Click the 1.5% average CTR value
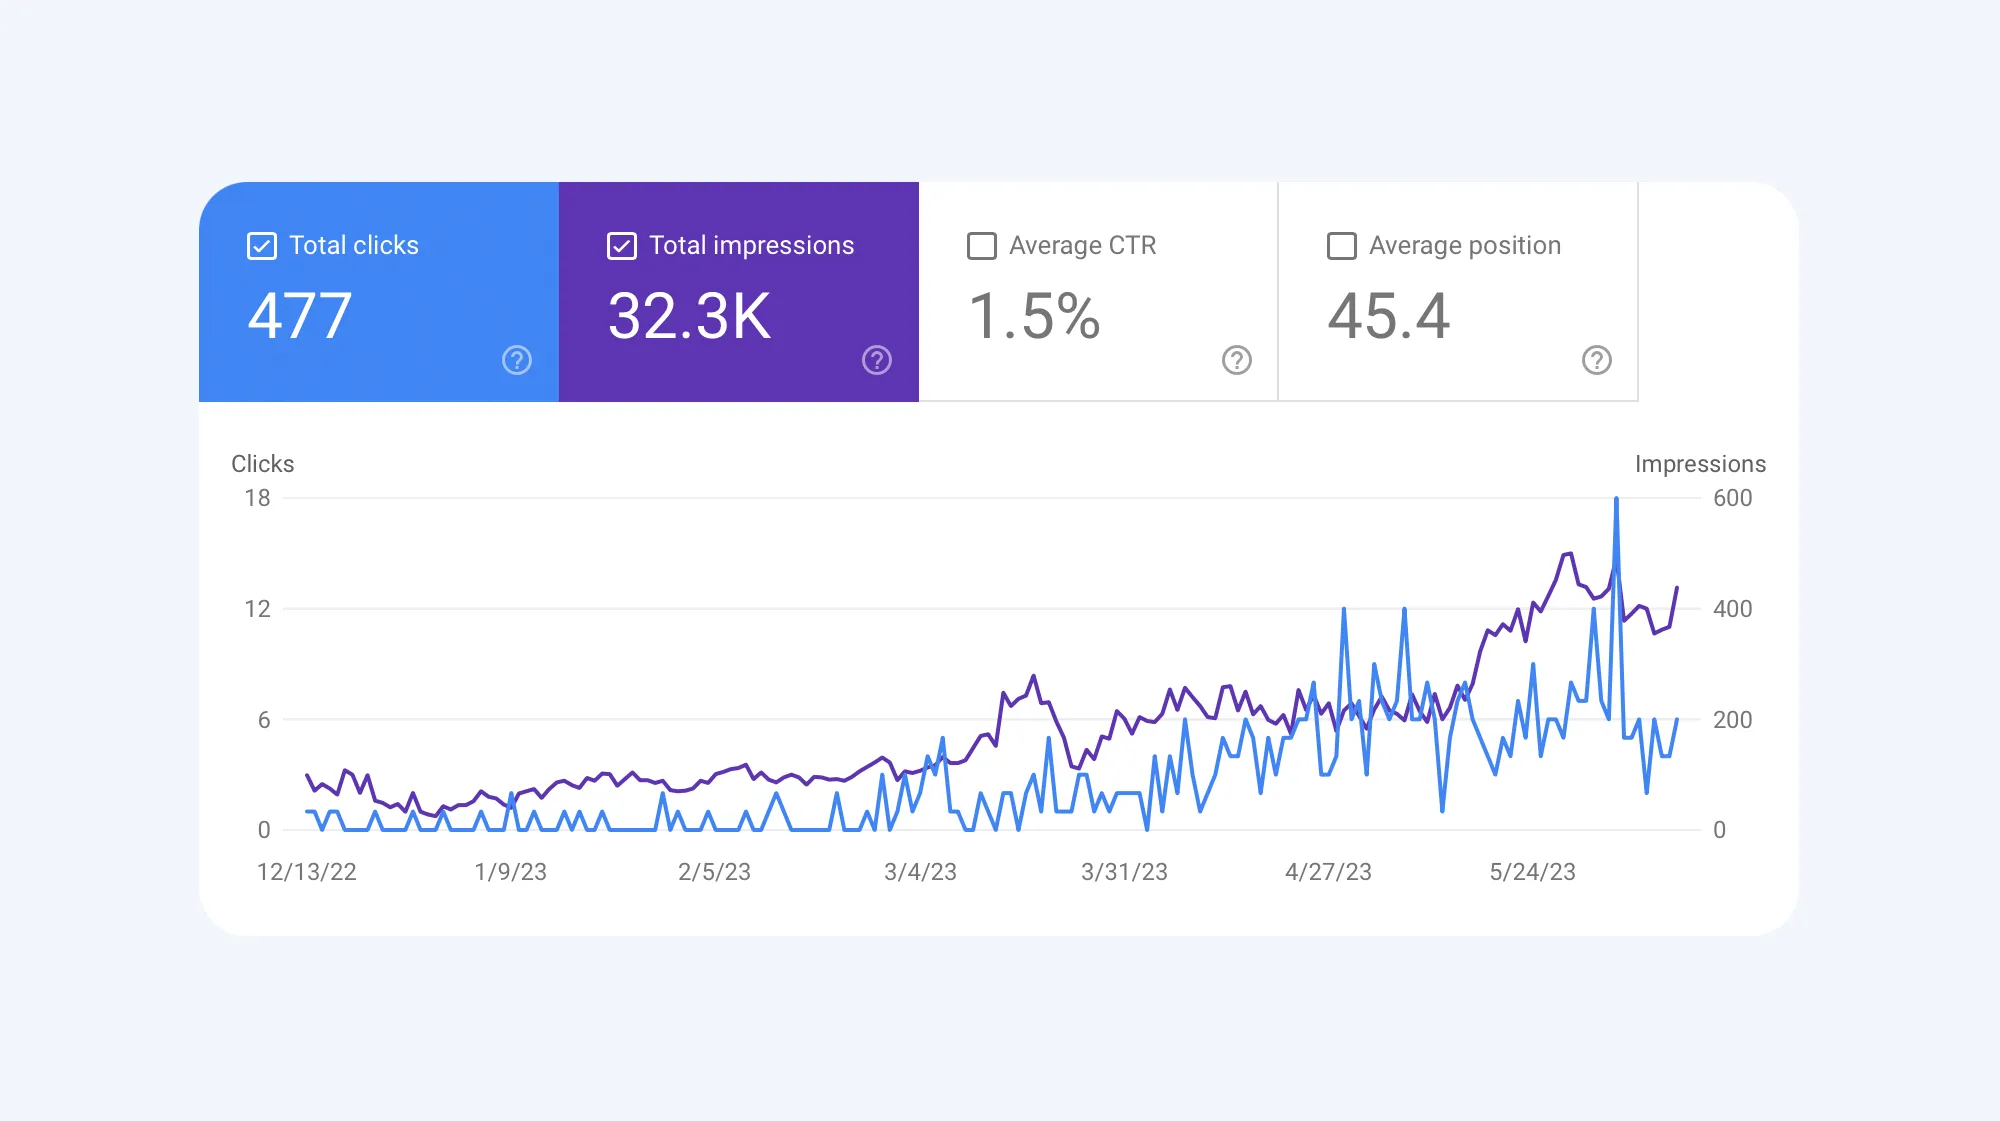The image size is (2000, 1121). [1035, 316]
